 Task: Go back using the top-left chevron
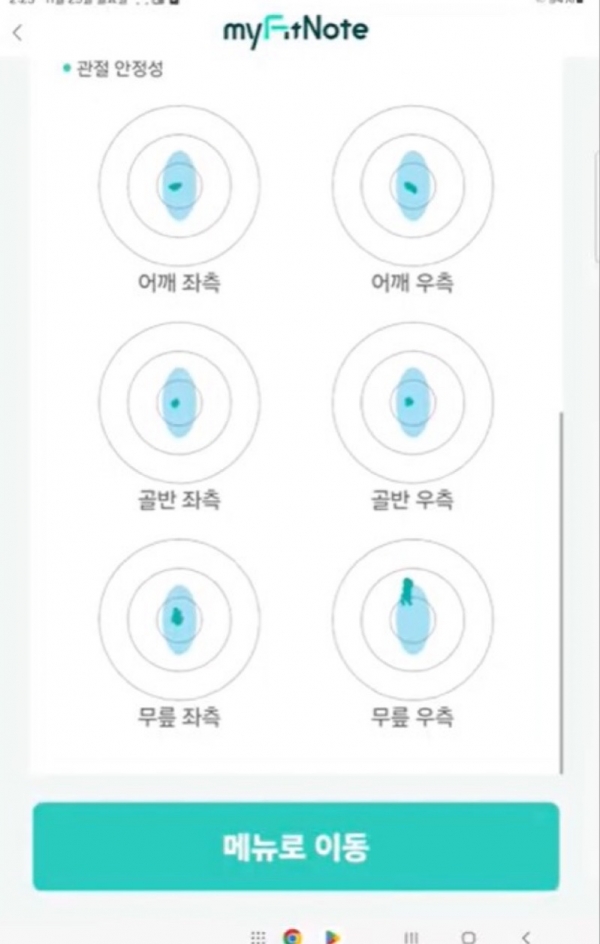click(18, 32)
